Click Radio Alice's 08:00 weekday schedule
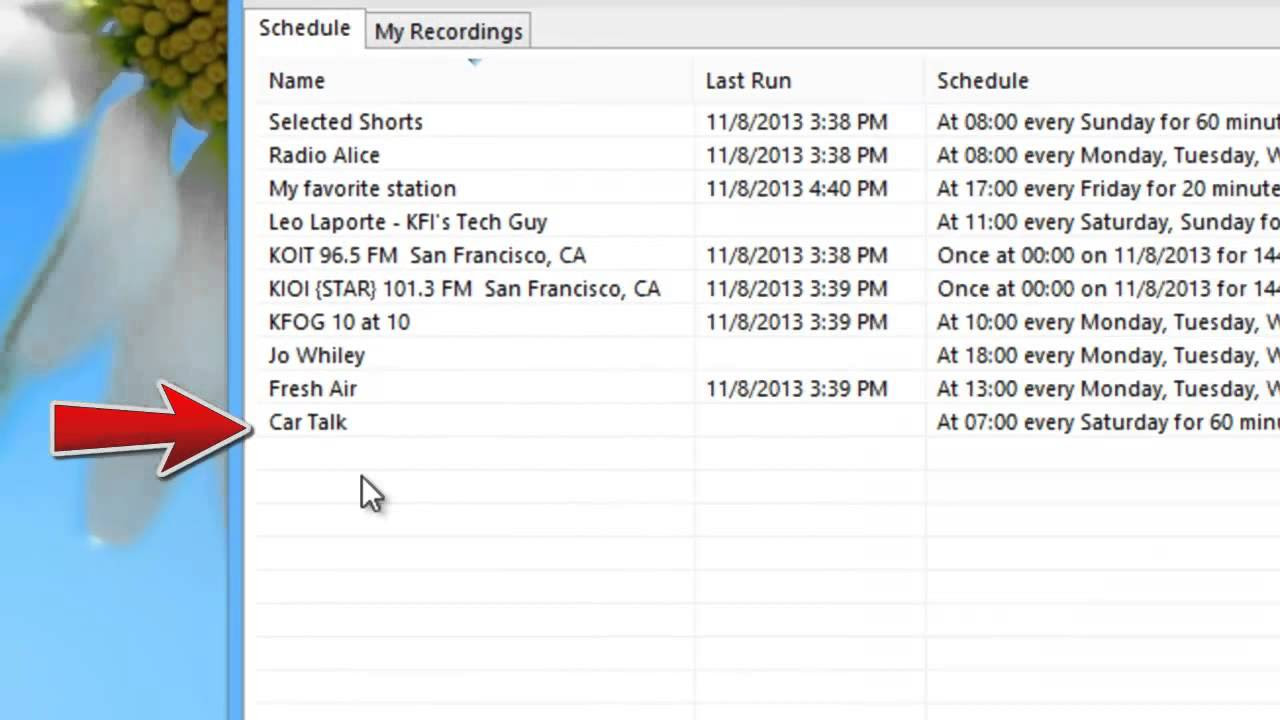The width and height of the screenshot is (1280, 720). click(1108, 155)
